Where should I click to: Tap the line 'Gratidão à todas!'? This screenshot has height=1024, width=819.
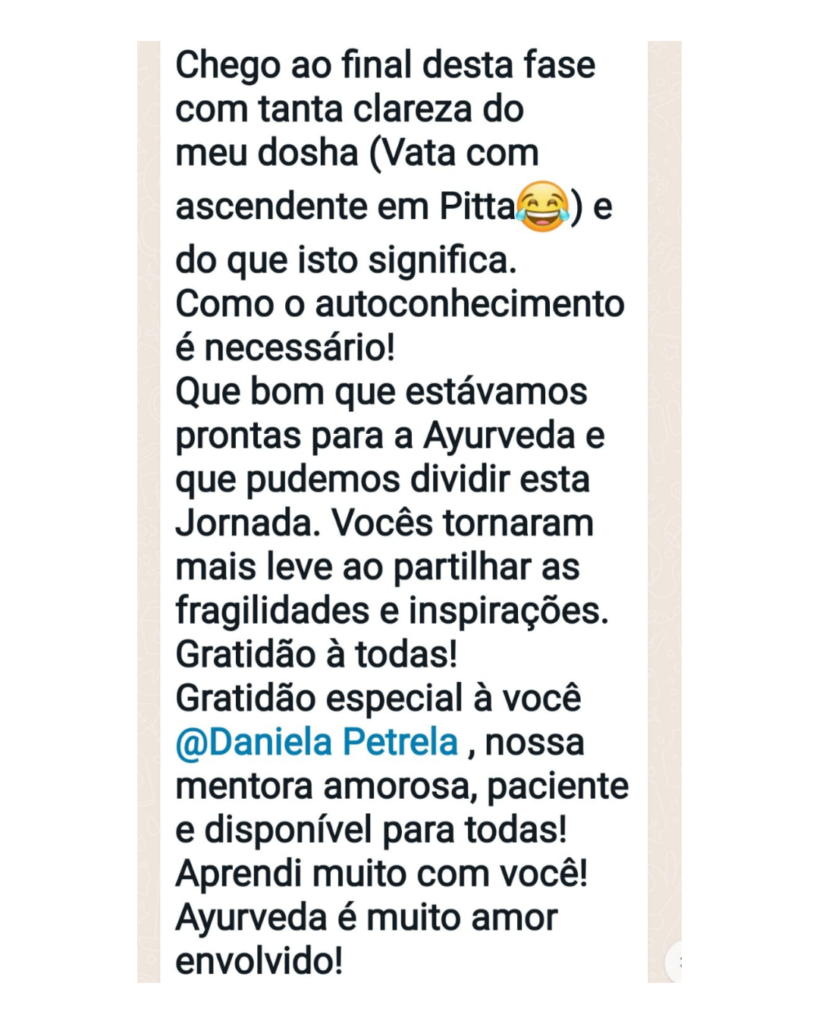click(316, 654)
